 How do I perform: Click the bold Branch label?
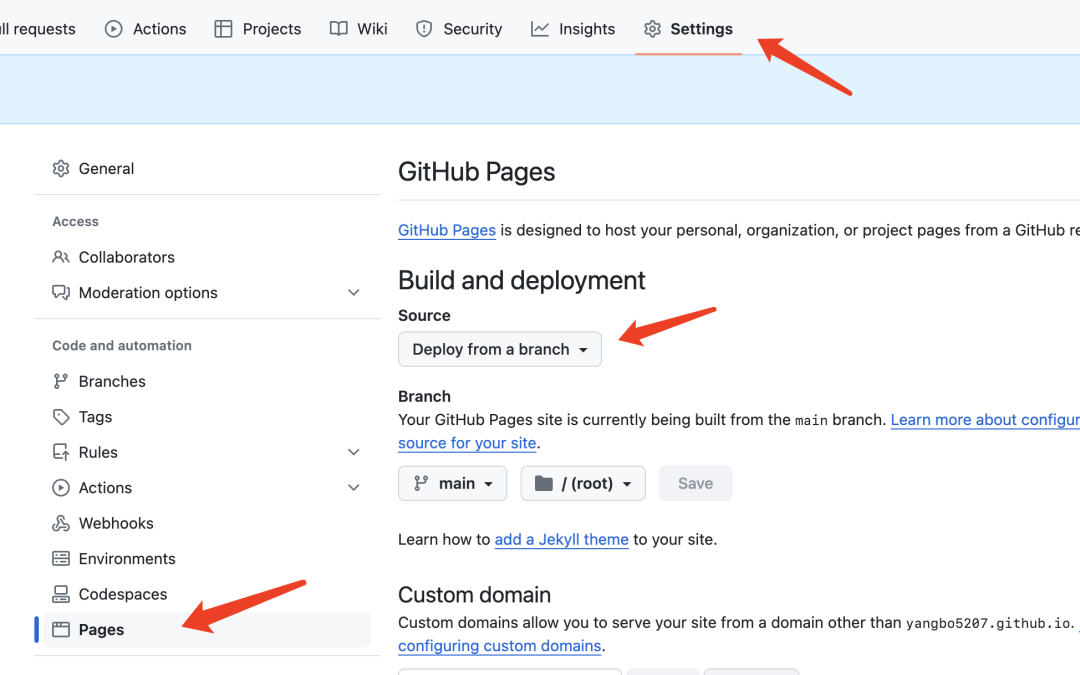coord(424,397)
